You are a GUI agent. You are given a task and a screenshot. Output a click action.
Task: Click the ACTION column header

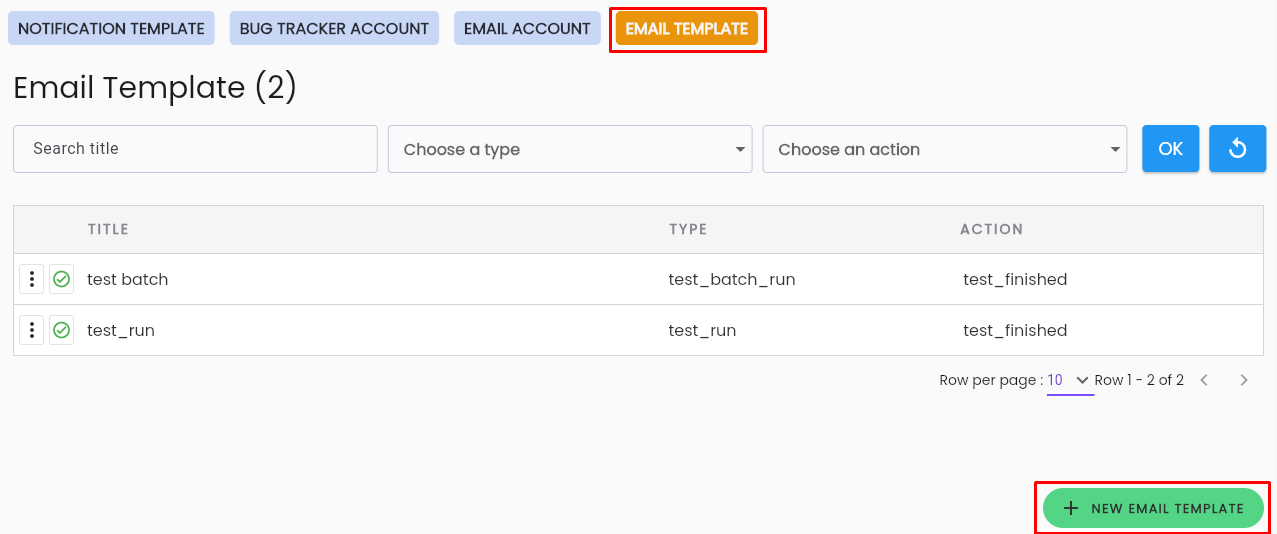point(991,229)
